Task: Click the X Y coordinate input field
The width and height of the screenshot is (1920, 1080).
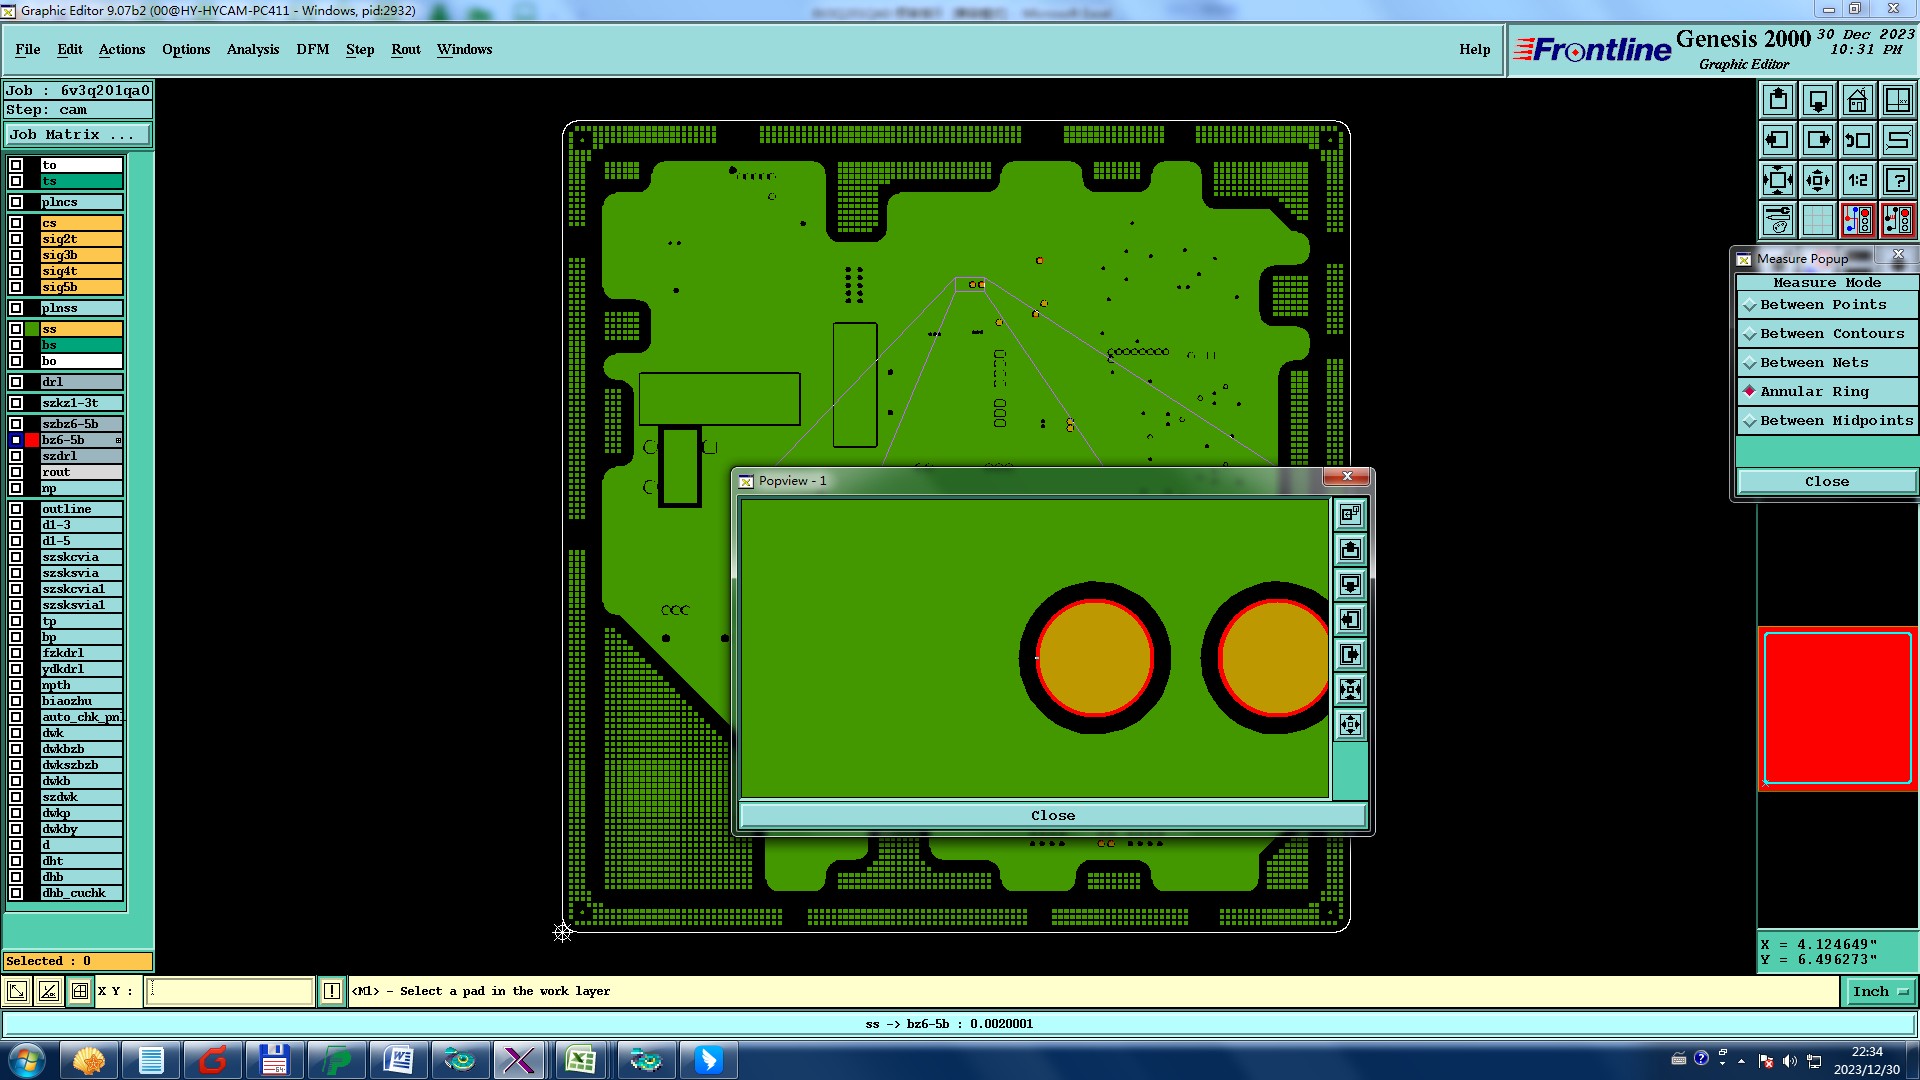Action: (230, 991)
